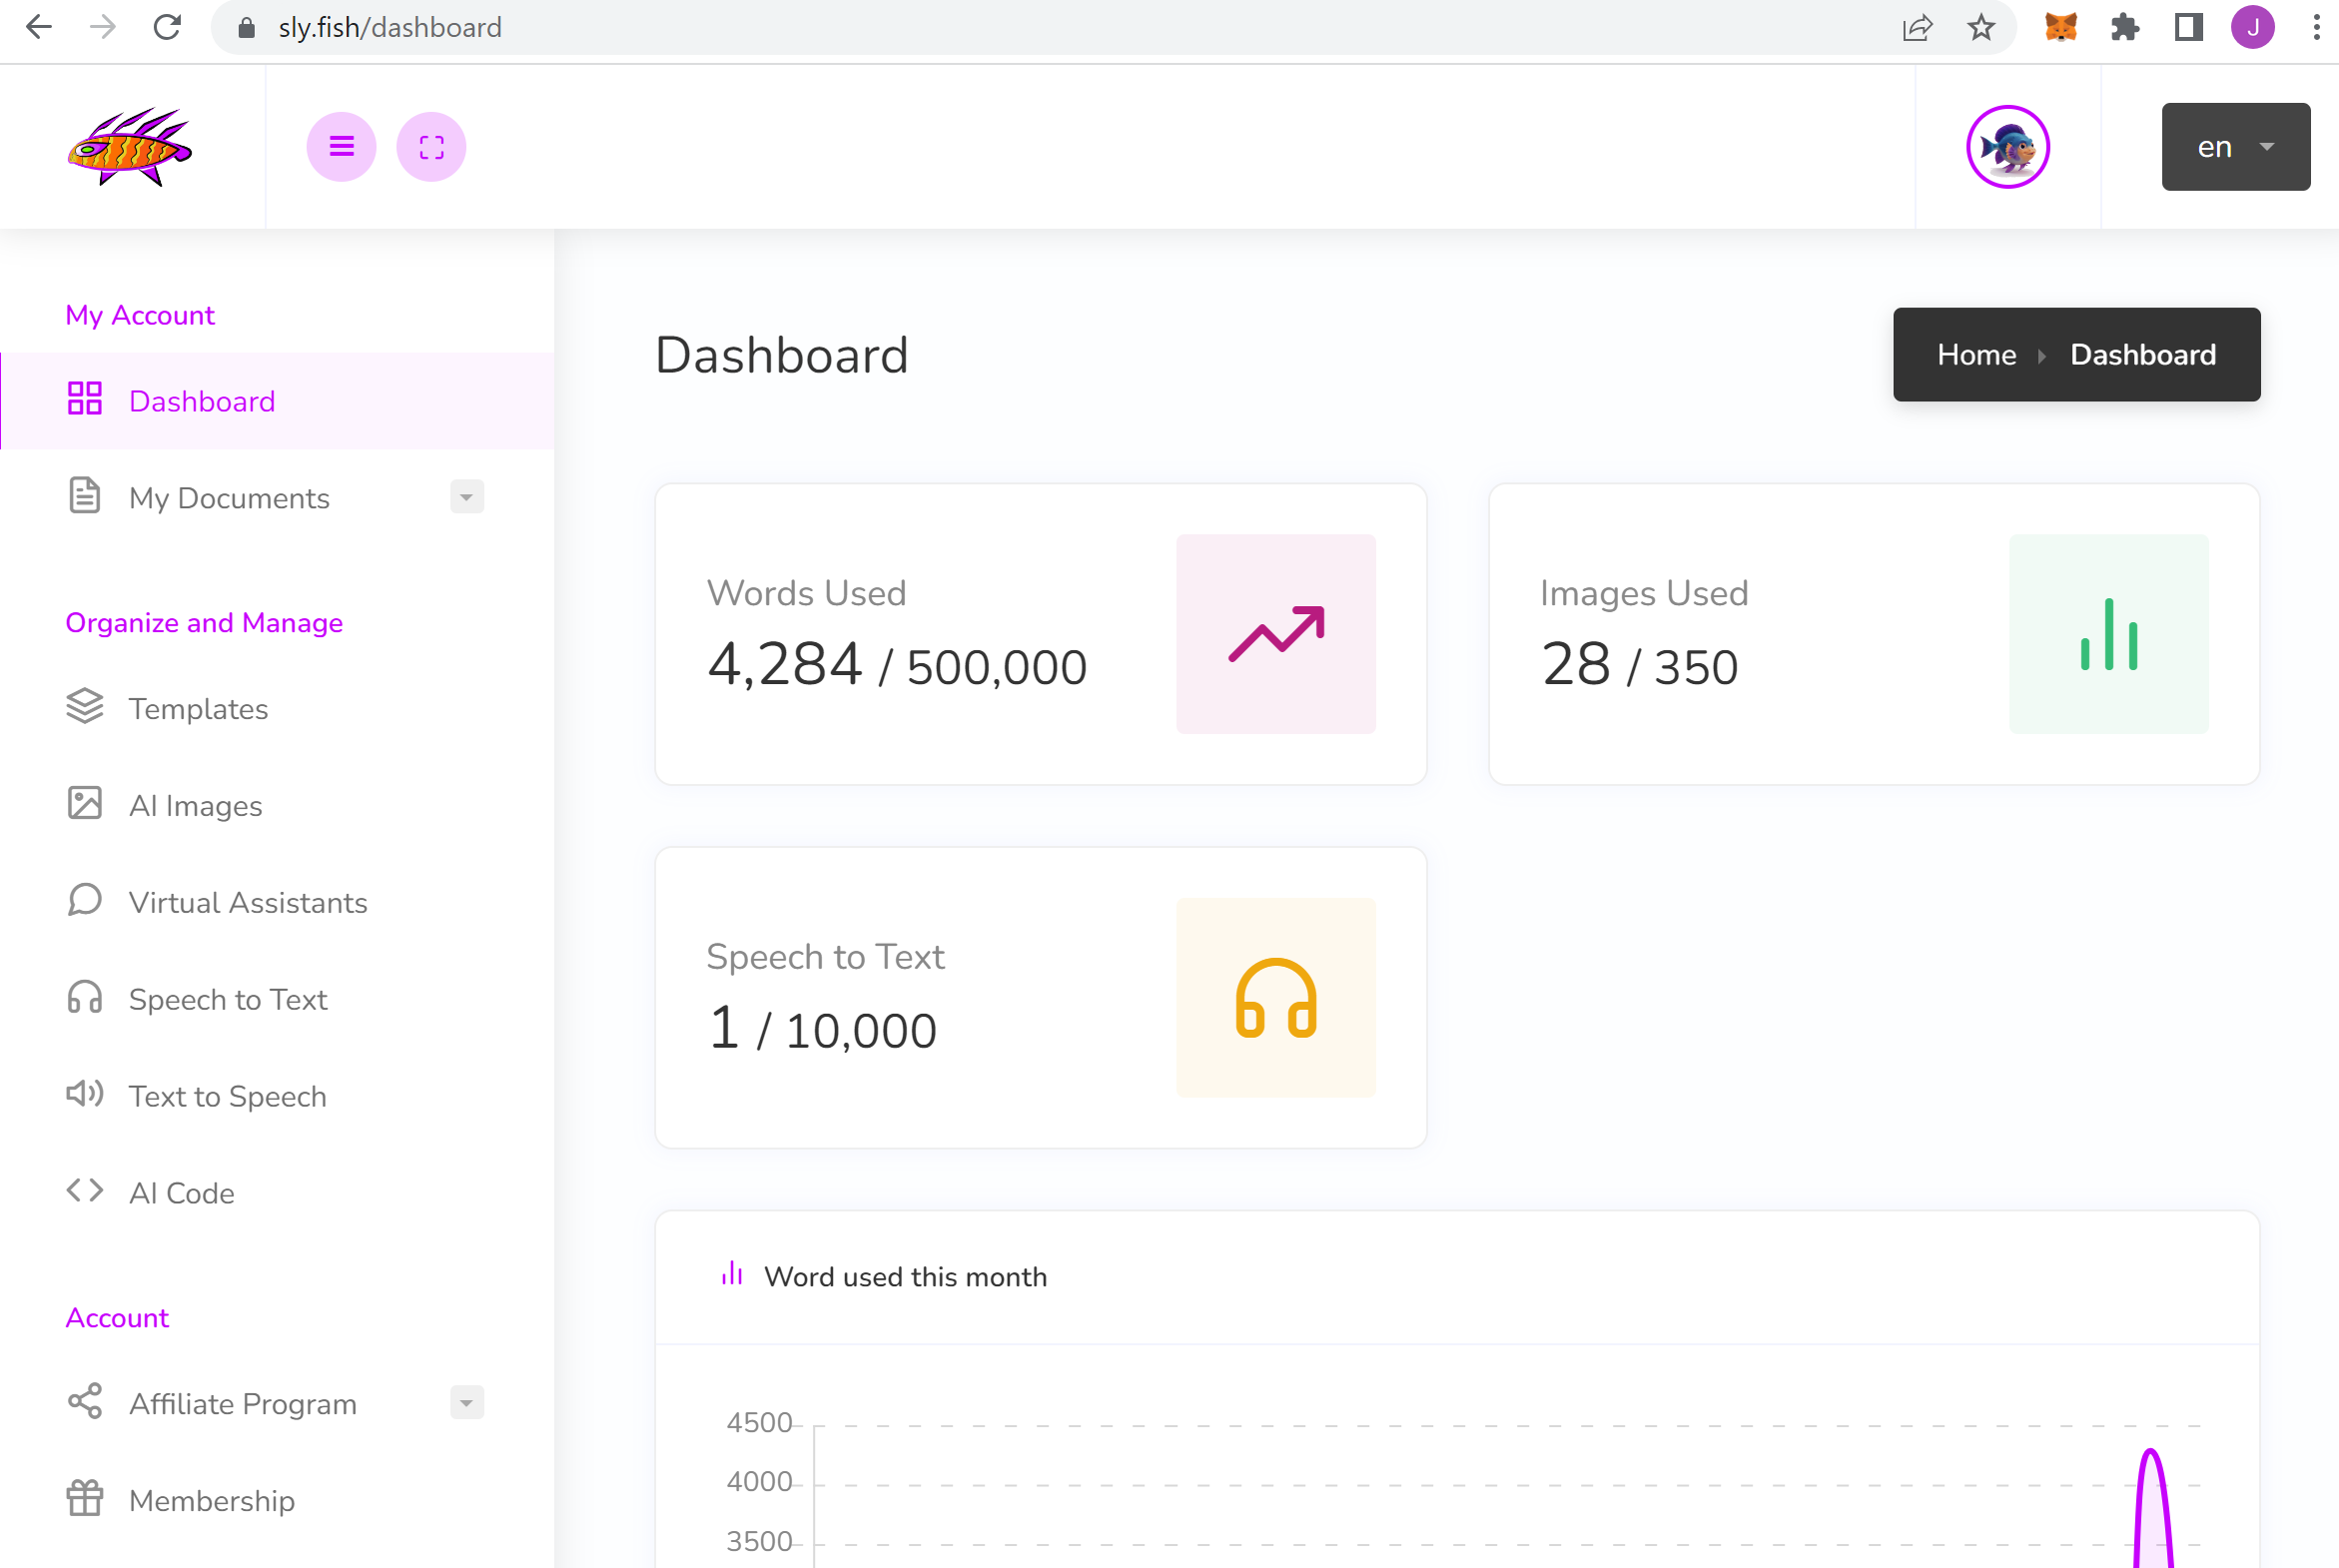This screenshot has width=2339, height=1568.
Task: Click the My Account section heading
Action: coord(140,315)
